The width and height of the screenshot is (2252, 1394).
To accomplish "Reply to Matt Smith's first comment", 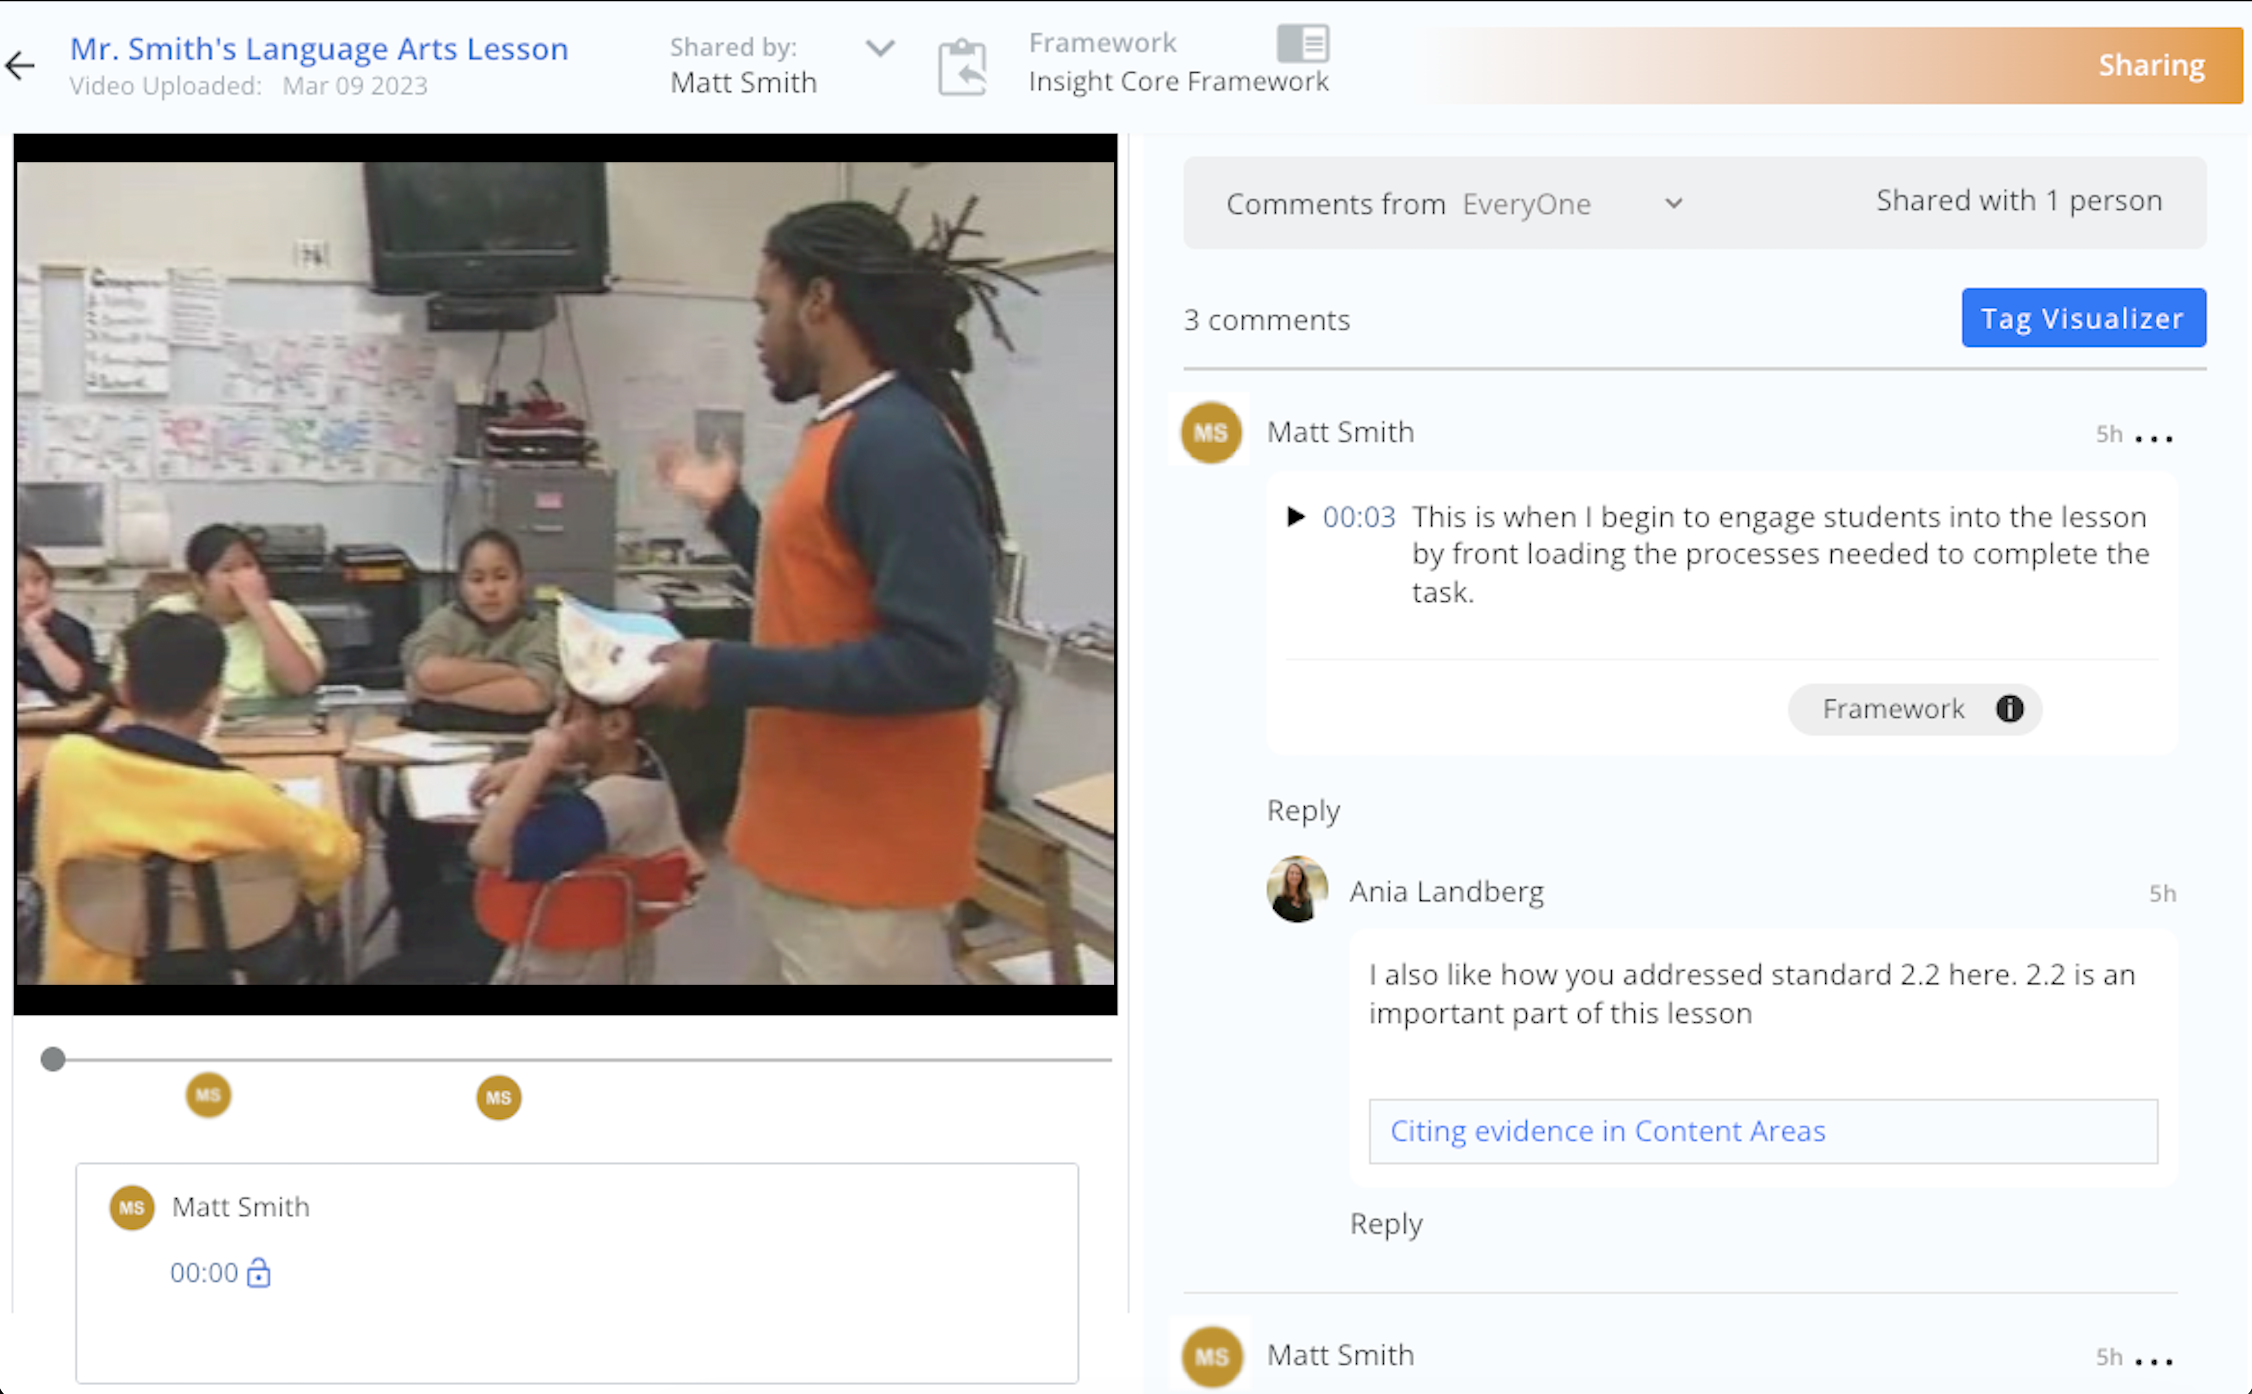I will [x=1303, y=810].
